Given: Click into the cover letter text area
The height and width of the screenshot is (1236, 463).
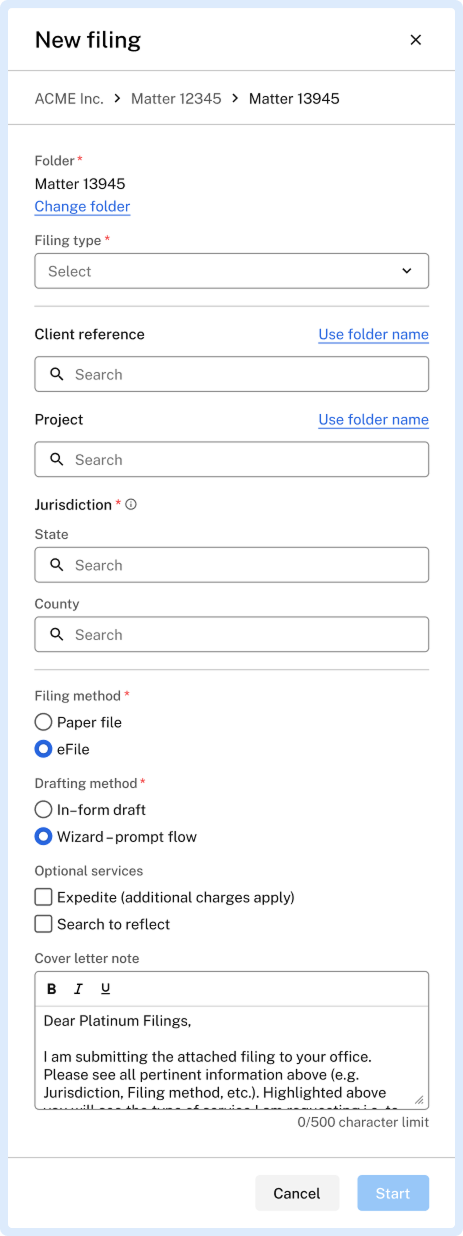Looking at the screenshot, I should tap(232, 1057).
